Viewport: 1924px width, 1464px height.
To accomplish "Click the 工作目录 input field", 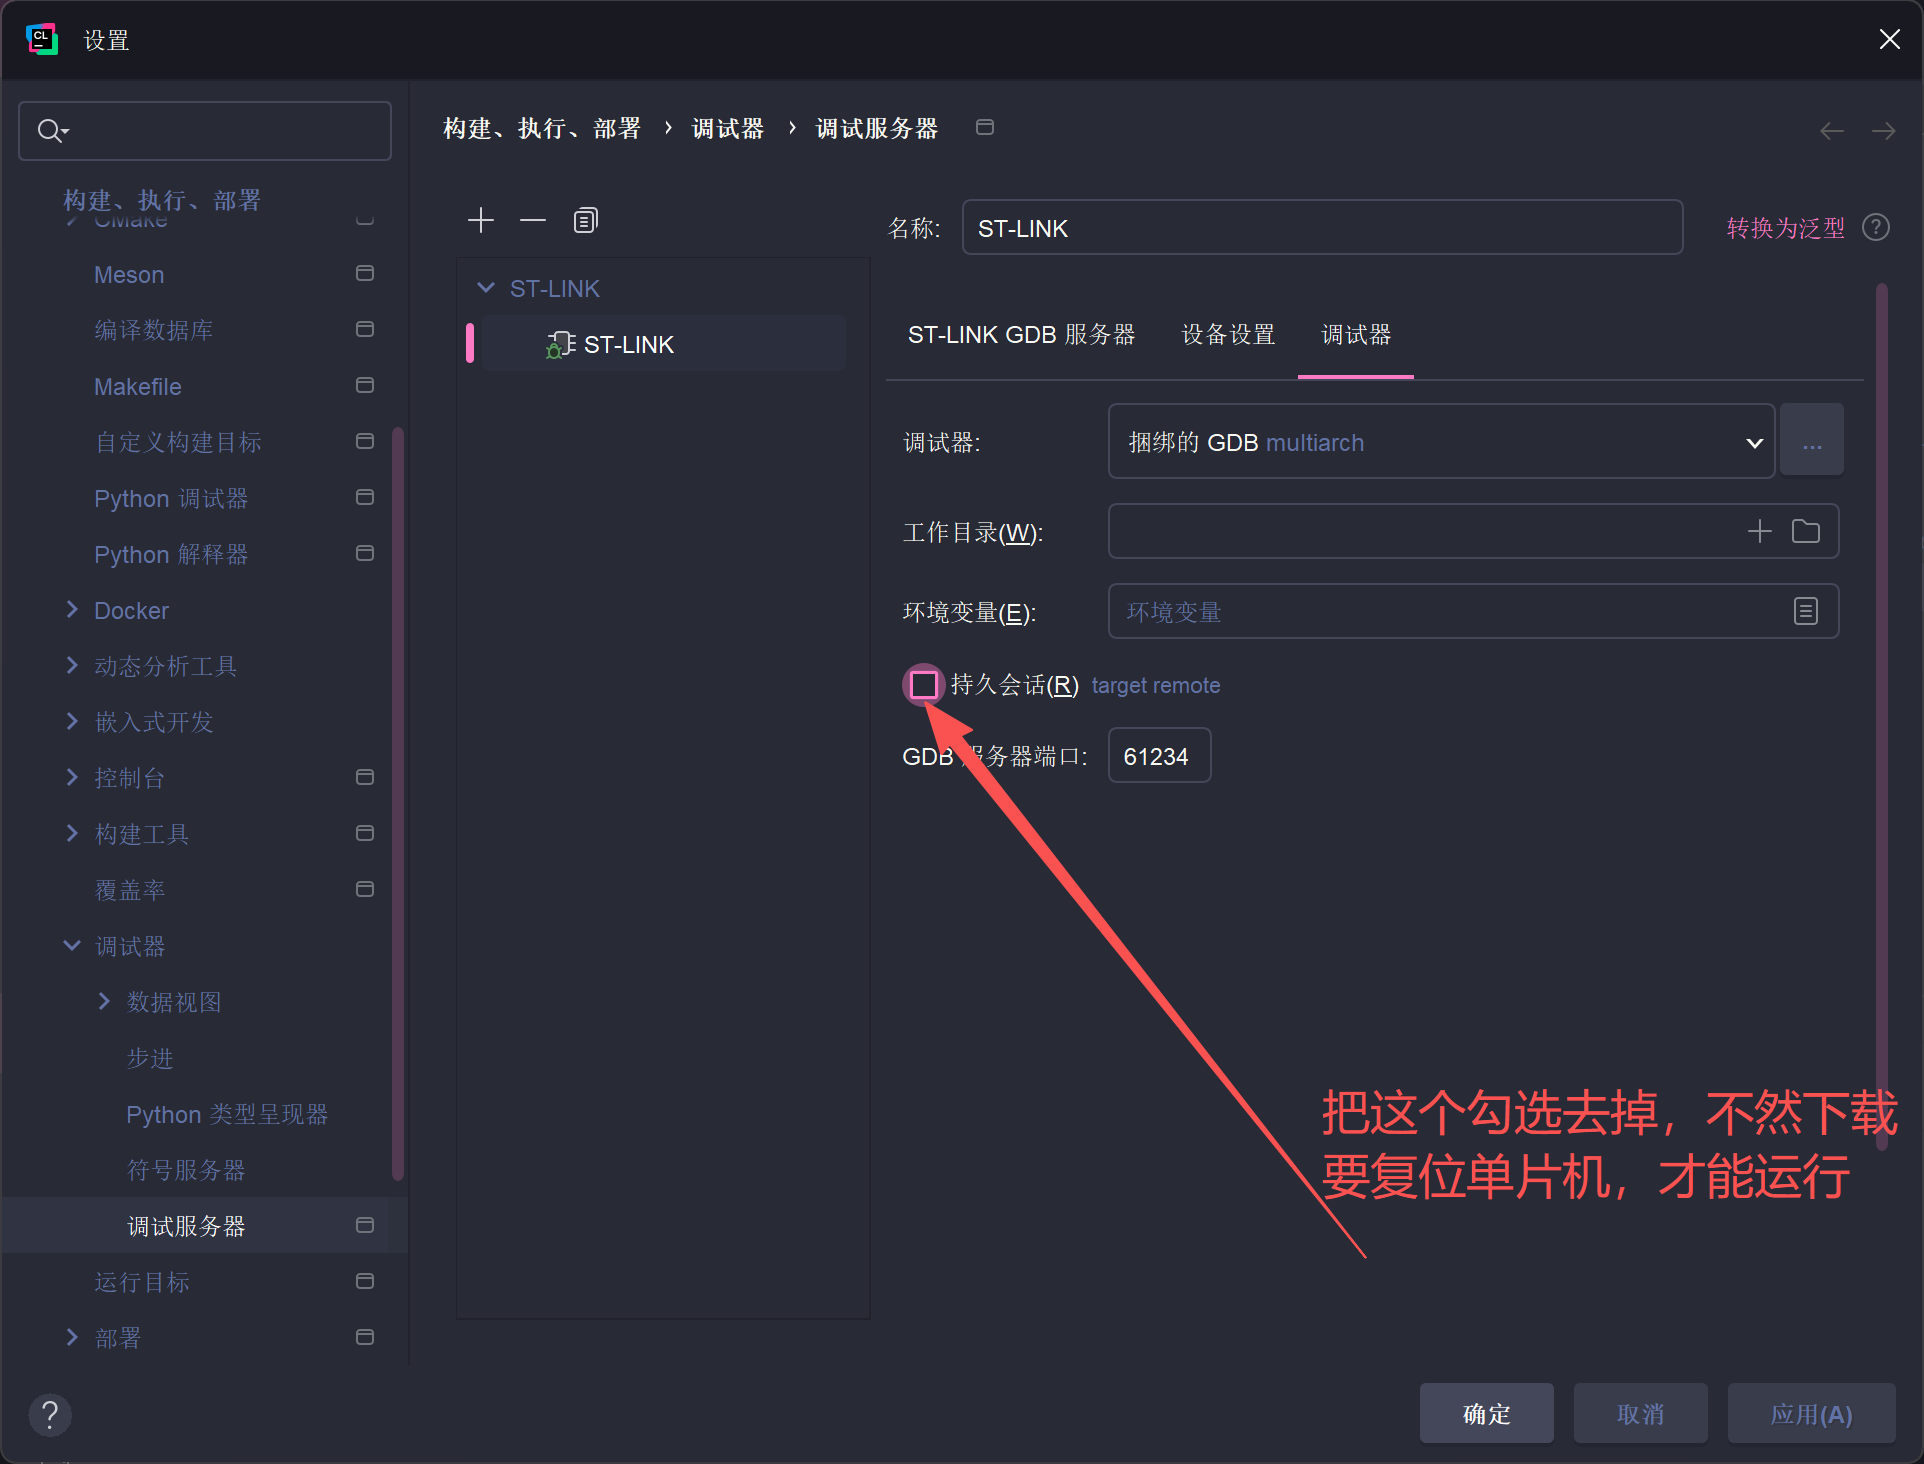I will tap(1473, 531).
